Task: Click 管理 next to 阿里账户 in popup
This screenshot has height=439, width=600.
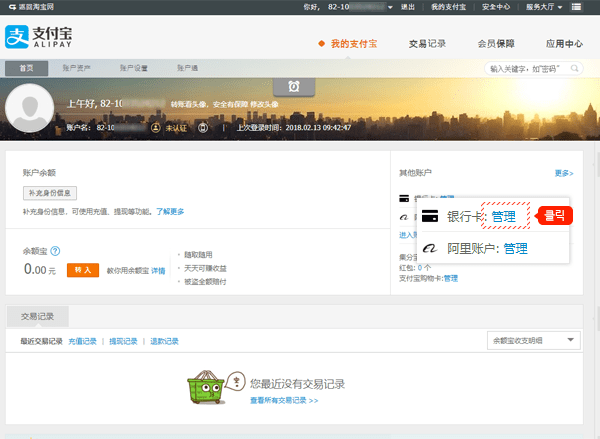Action: [x=515, y=248]
